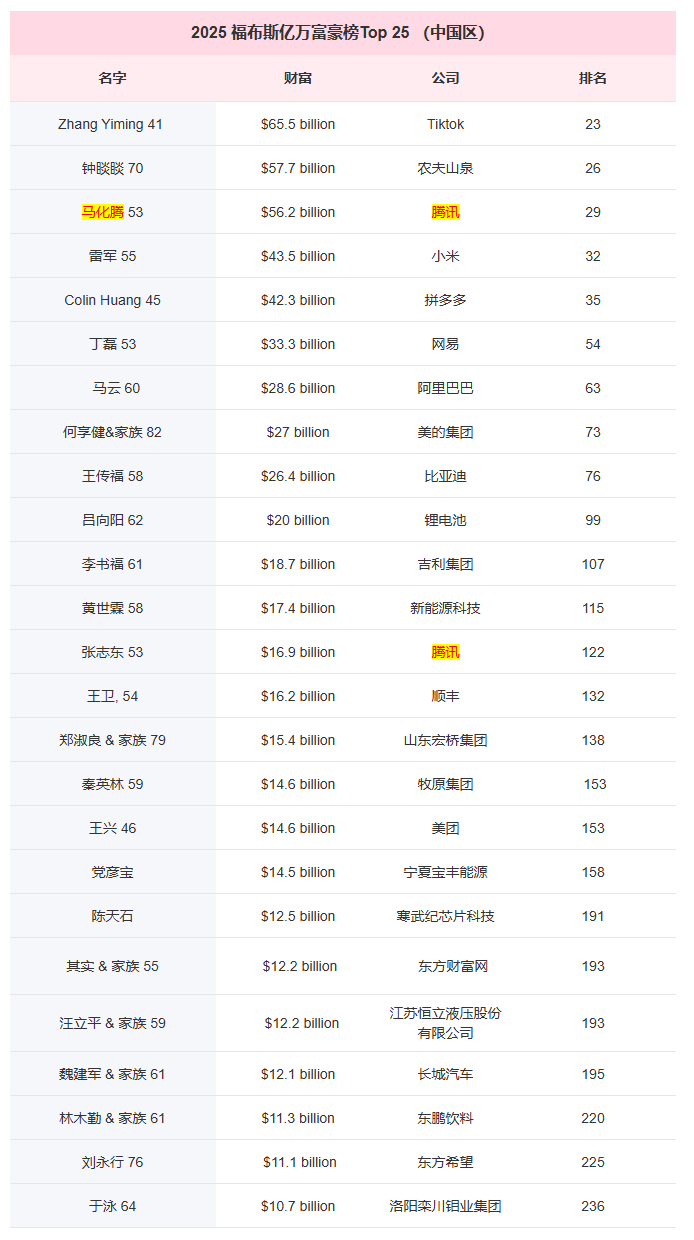Image resolution: width=694 pixels, height=1240 pixels.
Task: Click the Colin Huang 45 cell
Action: tap(112, 300)
